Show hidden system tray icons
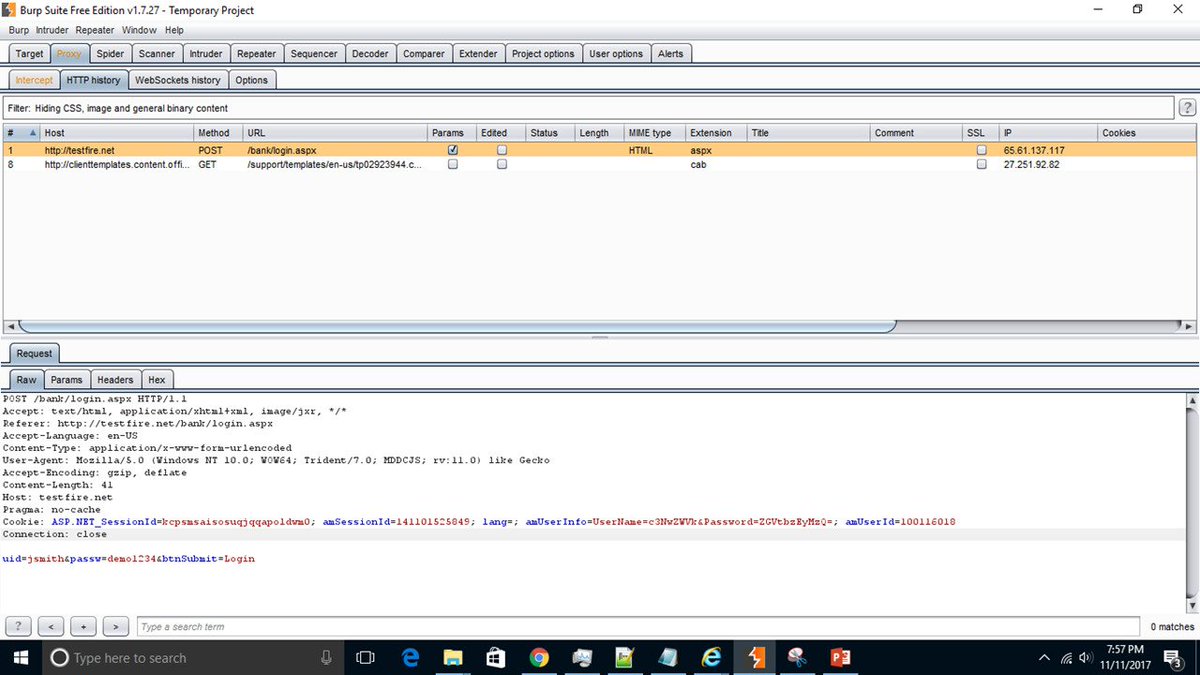Screen dimensions: 1200x675 [1045, 657]
